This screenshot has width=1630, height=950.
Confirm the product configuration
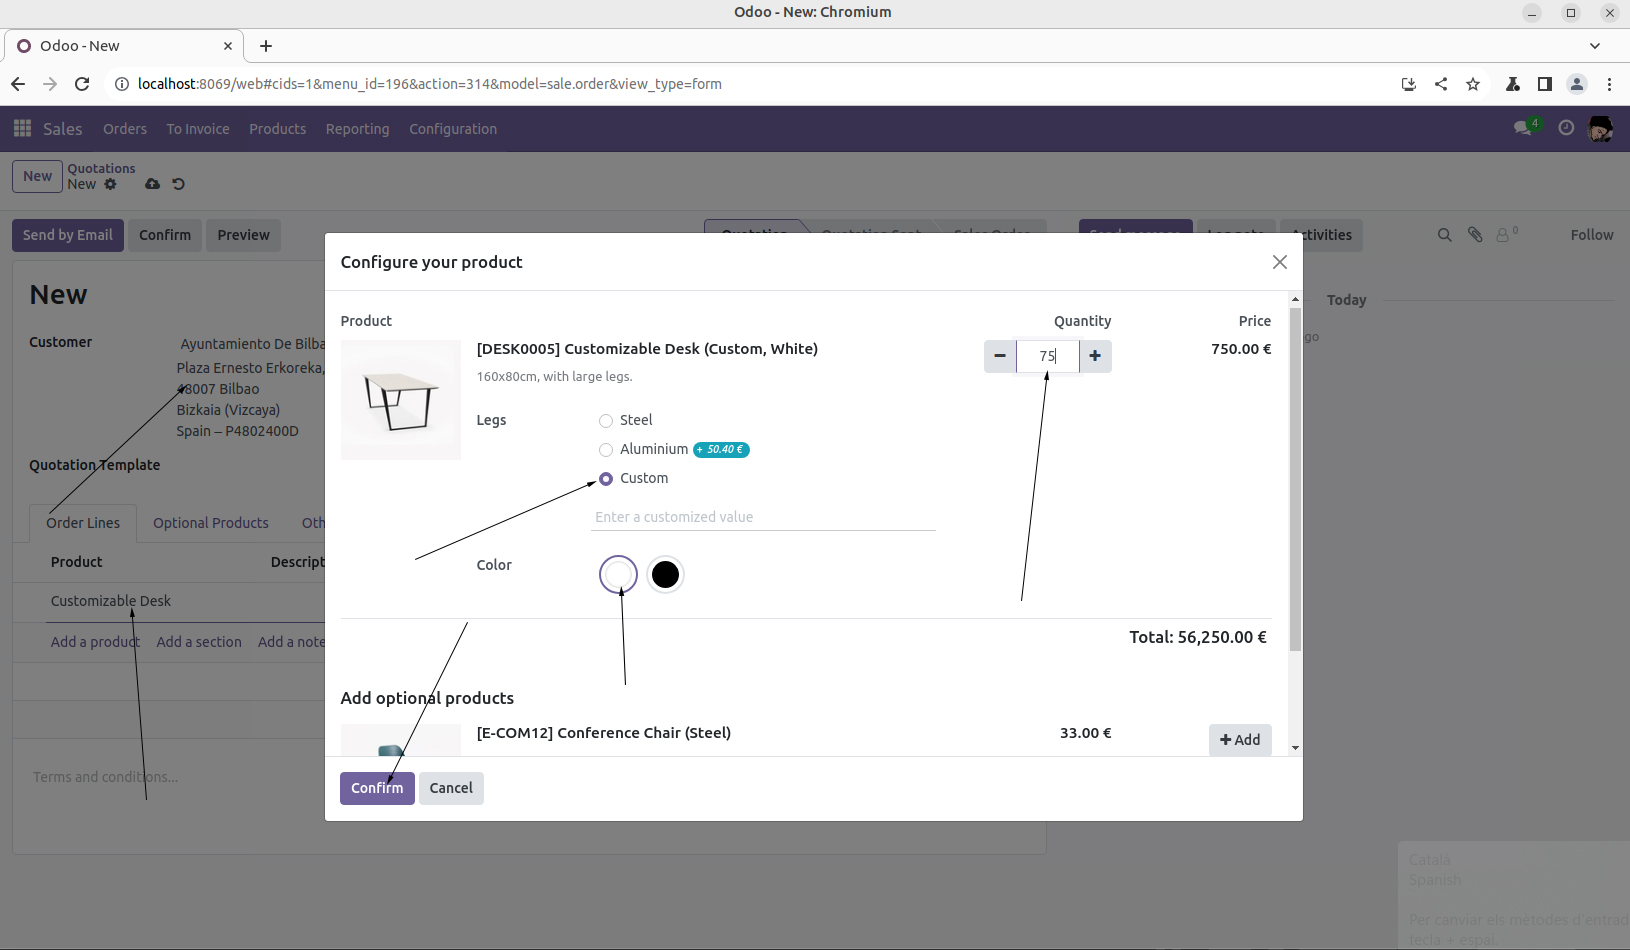[x=377, y=788]
